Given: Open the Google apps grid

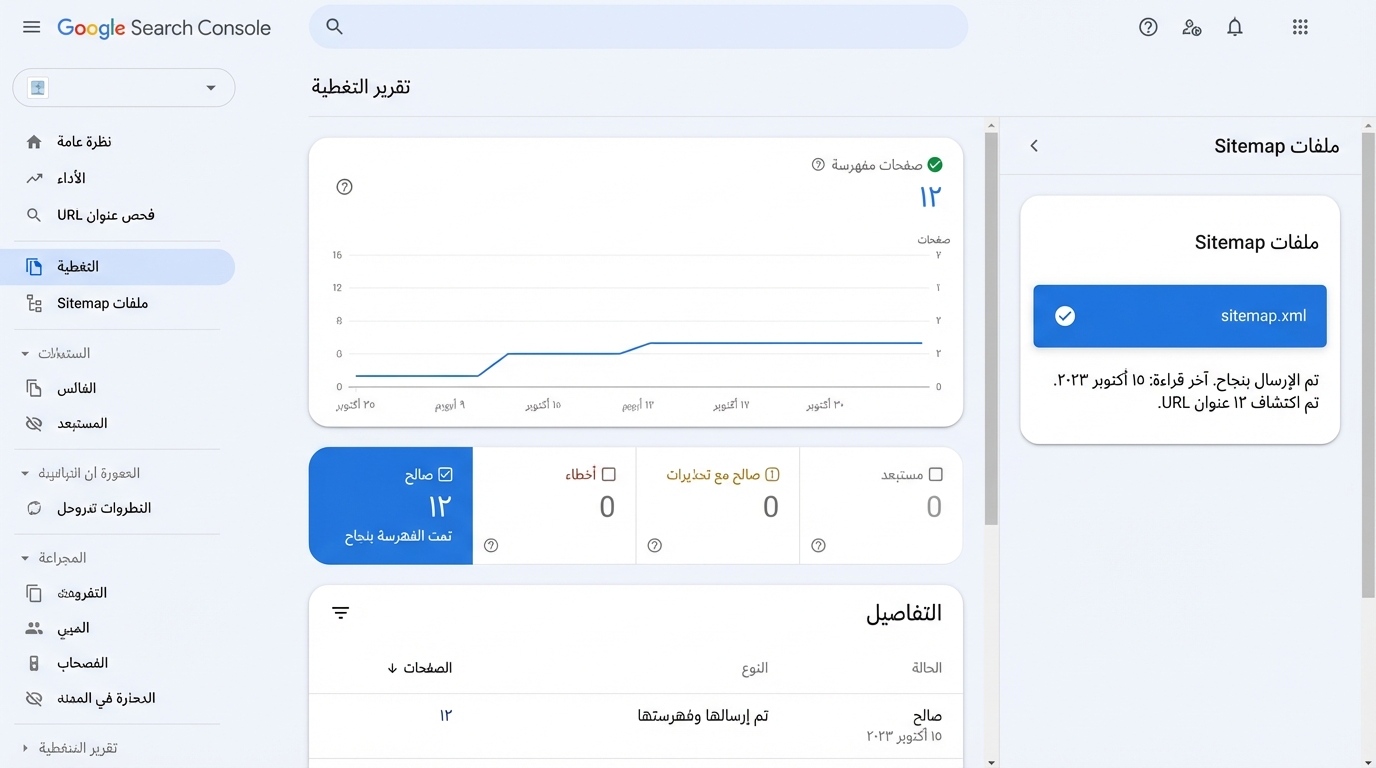Looking at the screenshot, I should (1300, 27).
